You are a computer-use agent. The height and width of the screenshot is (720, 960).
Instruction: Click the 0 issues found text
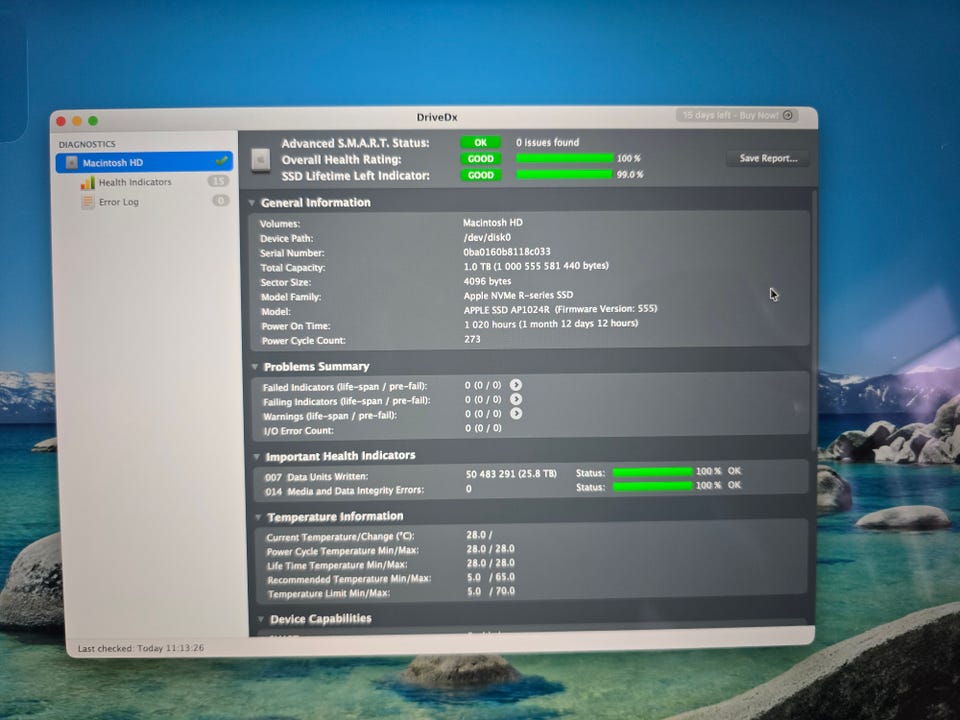547,143
